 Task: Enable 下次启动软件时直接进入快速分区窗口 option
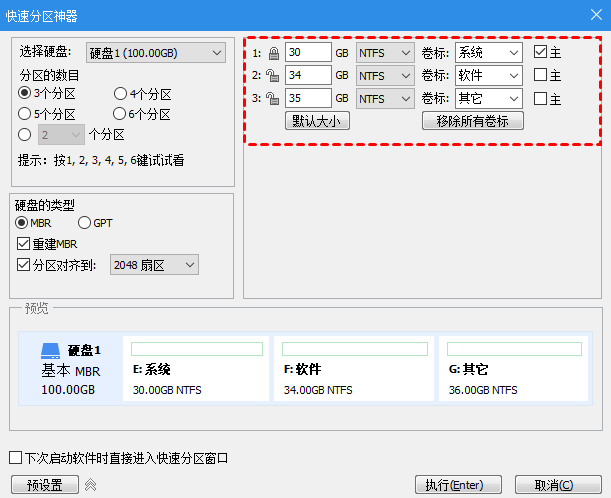(x=15, y=458)
